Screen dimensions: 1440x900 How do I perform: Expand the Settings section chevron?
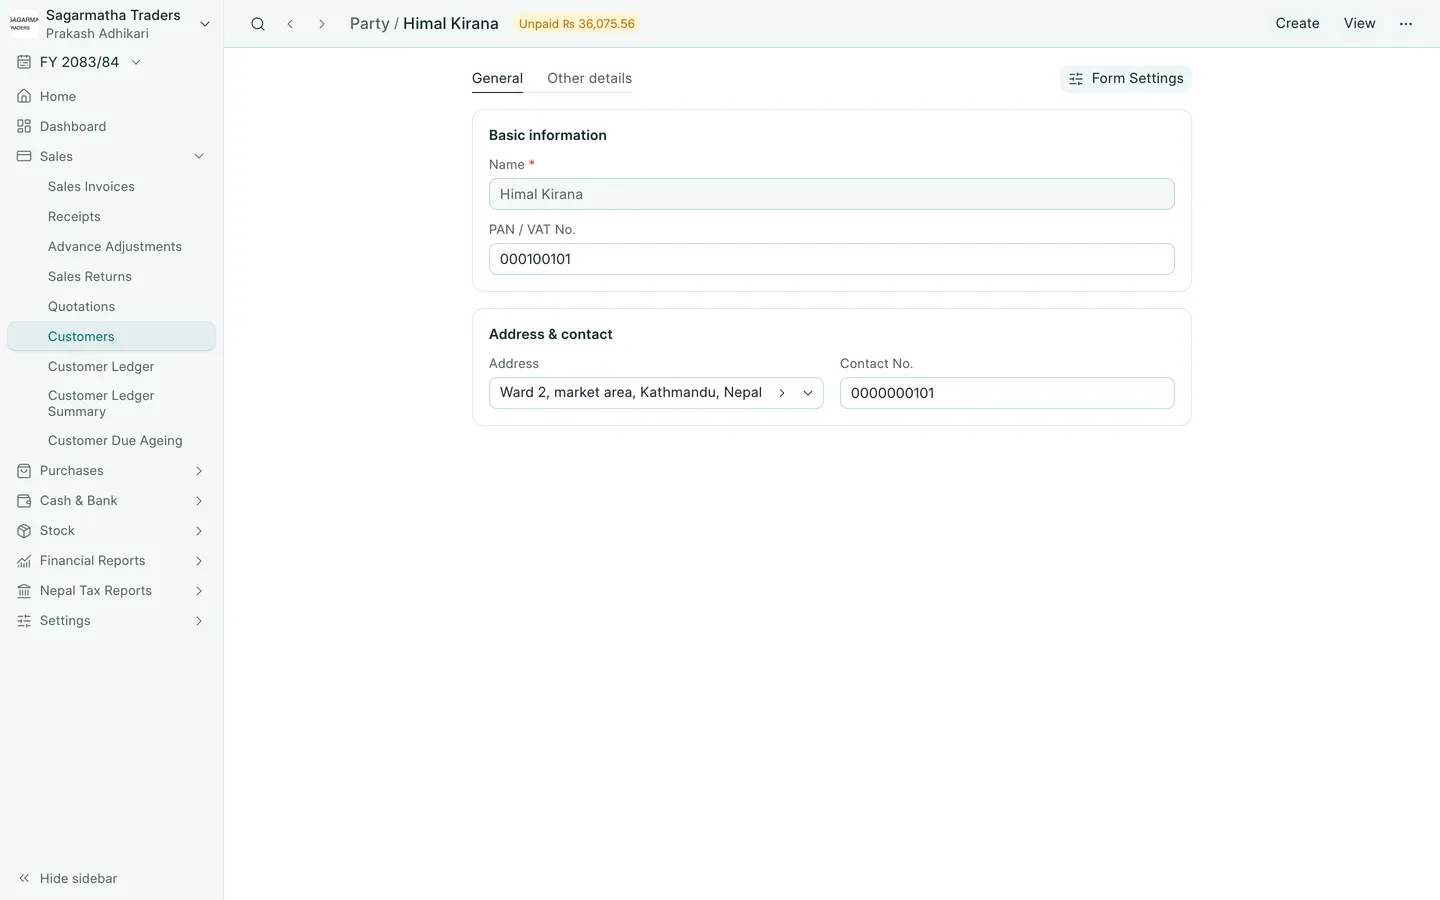tap(199, 621)
